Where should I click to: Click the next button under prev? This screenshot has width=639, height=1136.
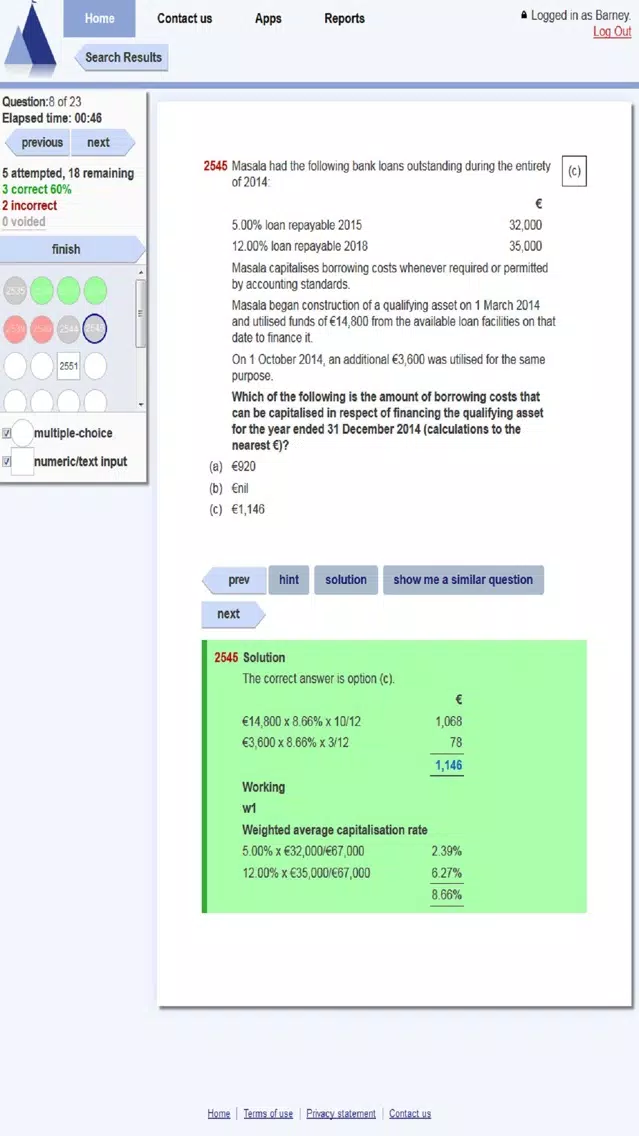tap(233, 614)
